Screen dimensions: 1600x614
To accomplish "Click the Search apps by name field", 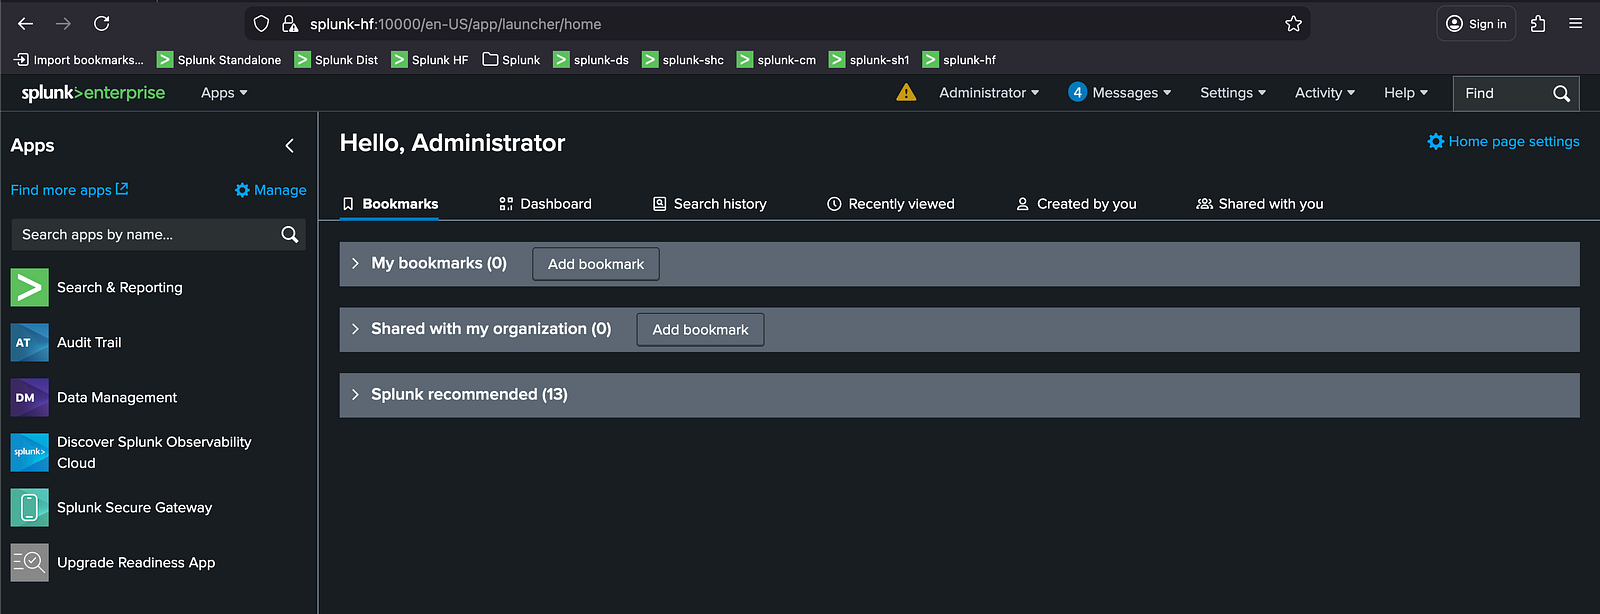I will click(x=145, y=235).
